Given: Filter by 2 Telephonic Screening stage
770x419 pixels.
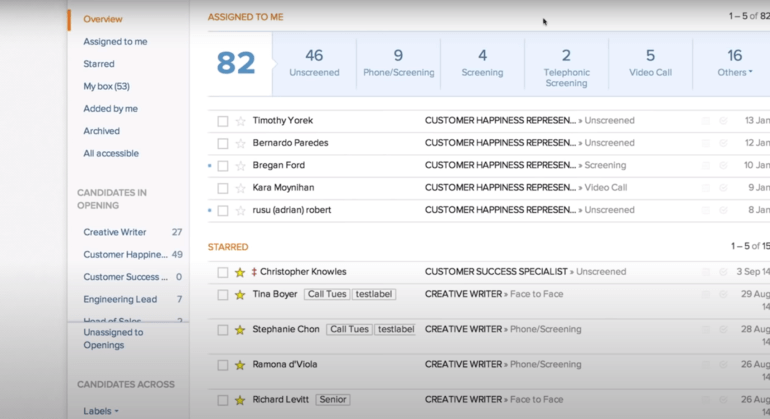Looking at the screenshot, I should pos(566,64).
